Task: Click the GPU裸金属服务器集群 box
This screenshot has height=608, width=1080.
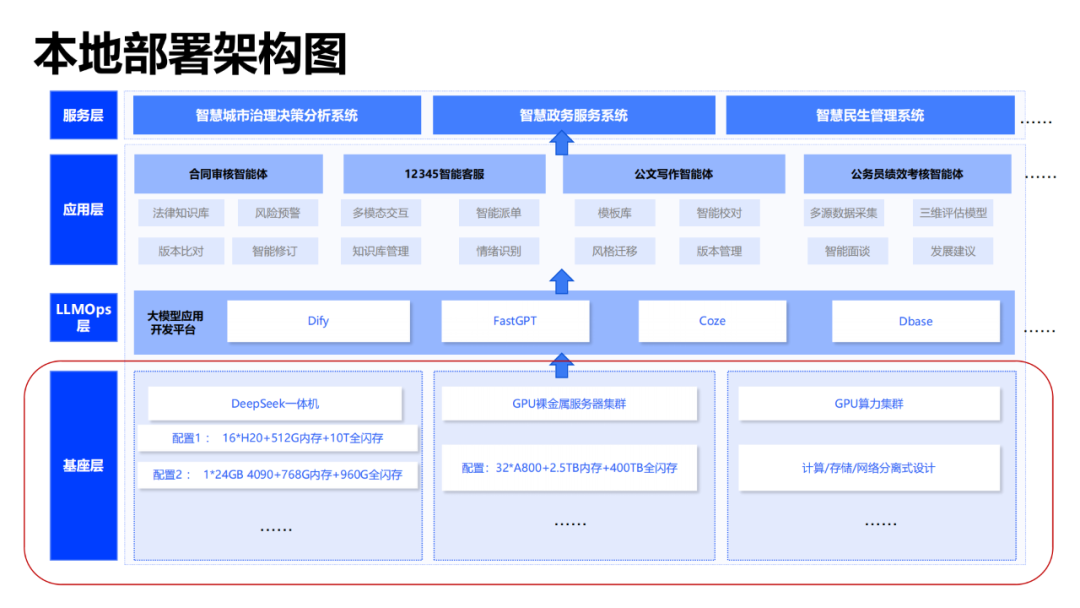Action: [x=569, y=403]
